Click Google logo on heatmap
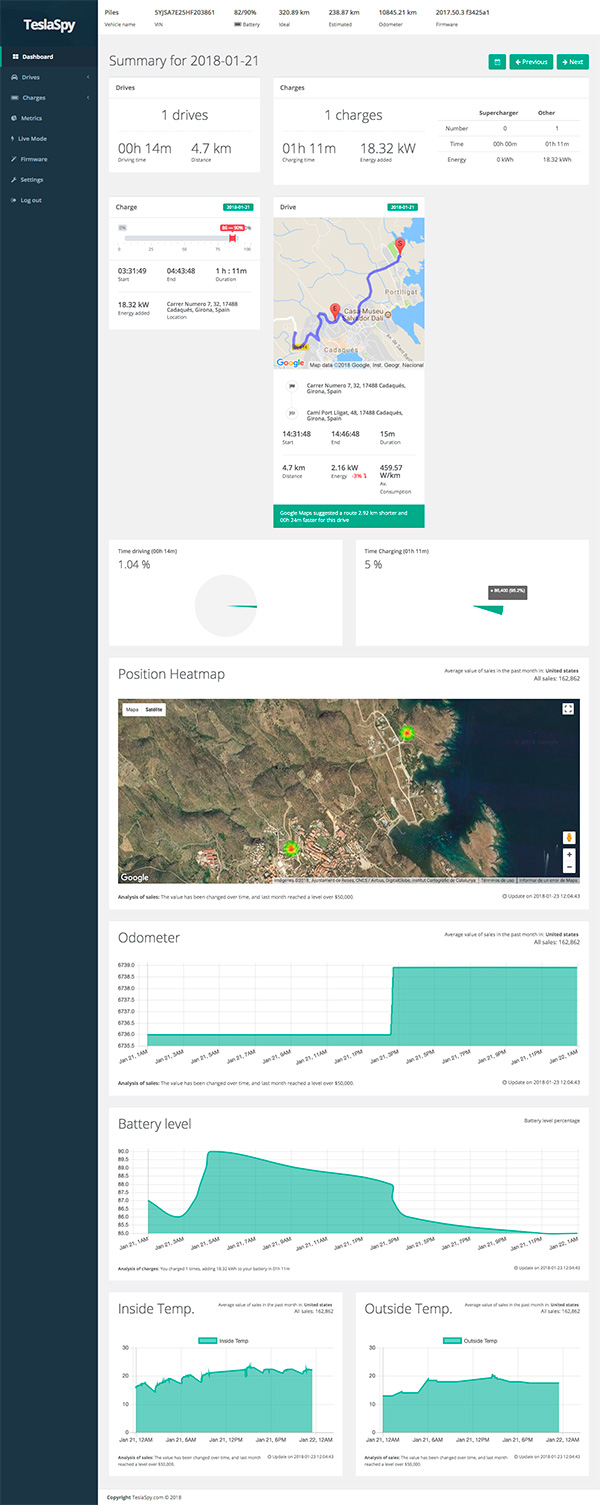The width and height of the screenshot is (600, 1505). [134, 877]
